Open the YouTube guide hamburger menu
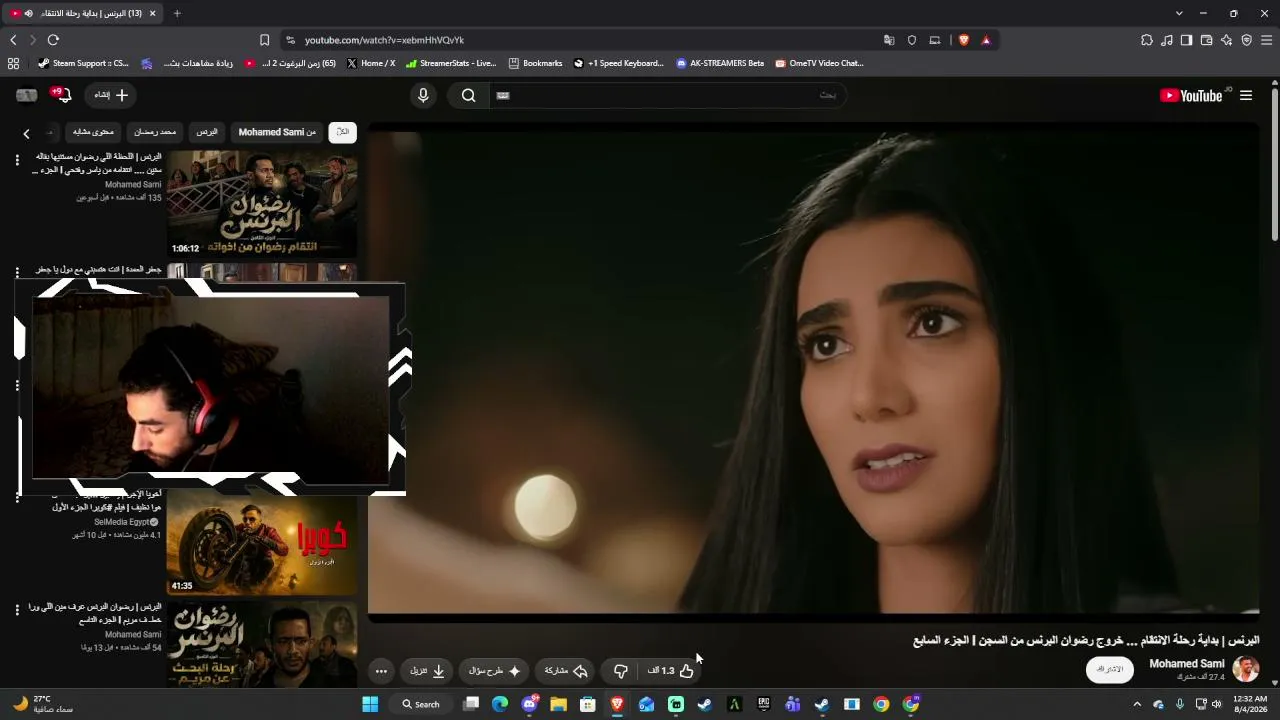1280x720 pixels. pos(1246,95)
